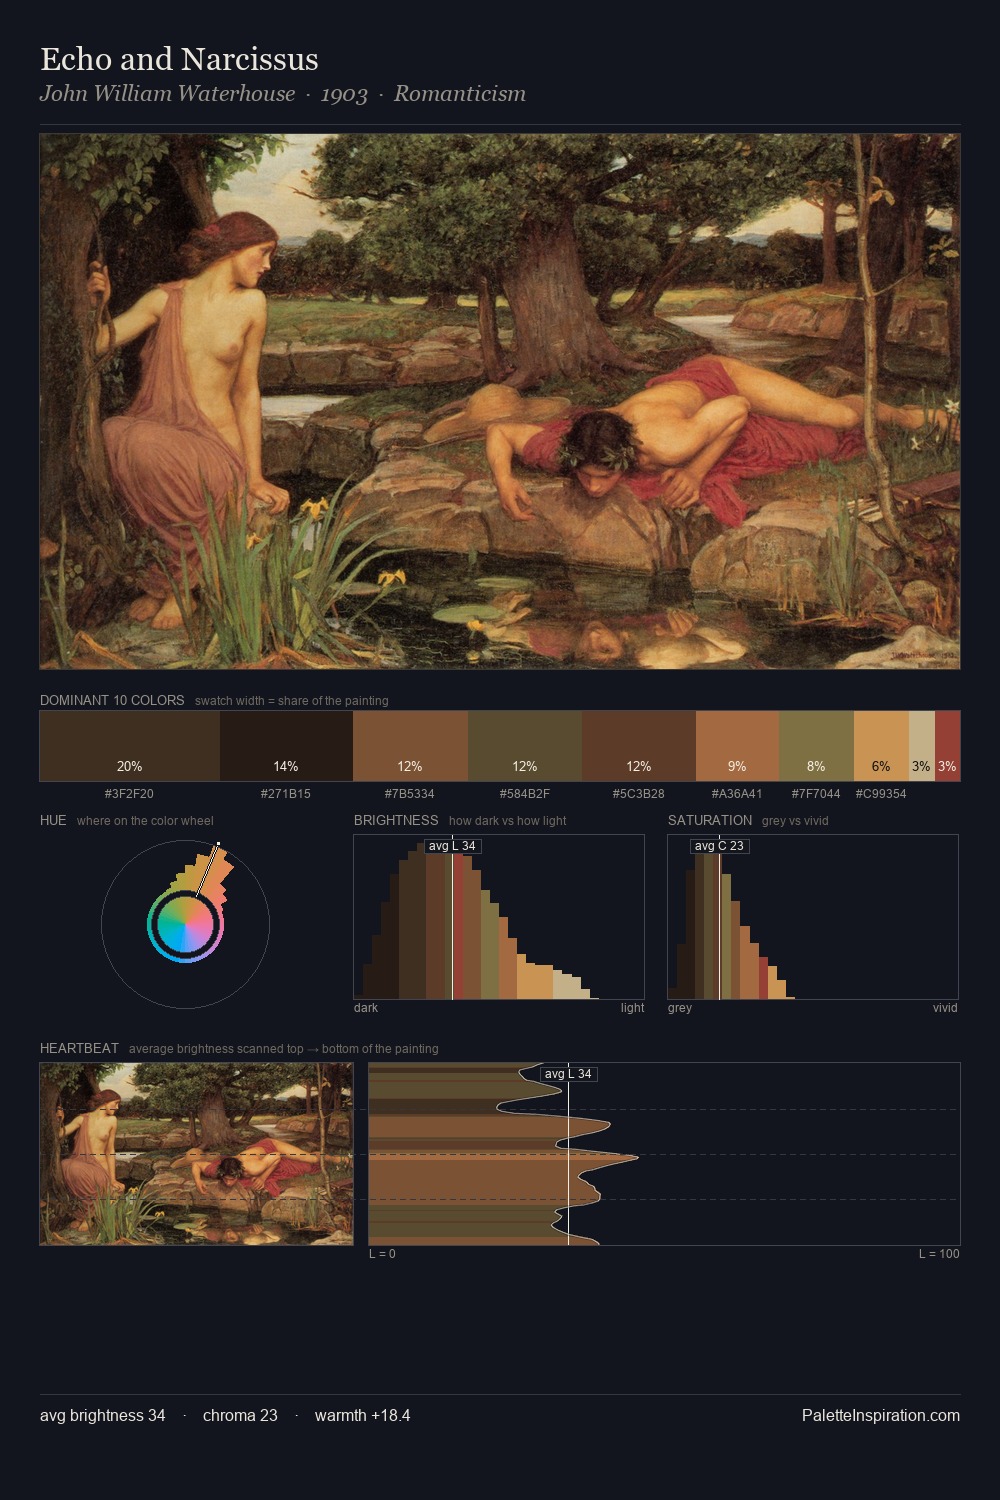Click 'avg brightness 34' in the footer
Screen dimensions: 1000x1500
(103, 1416)
